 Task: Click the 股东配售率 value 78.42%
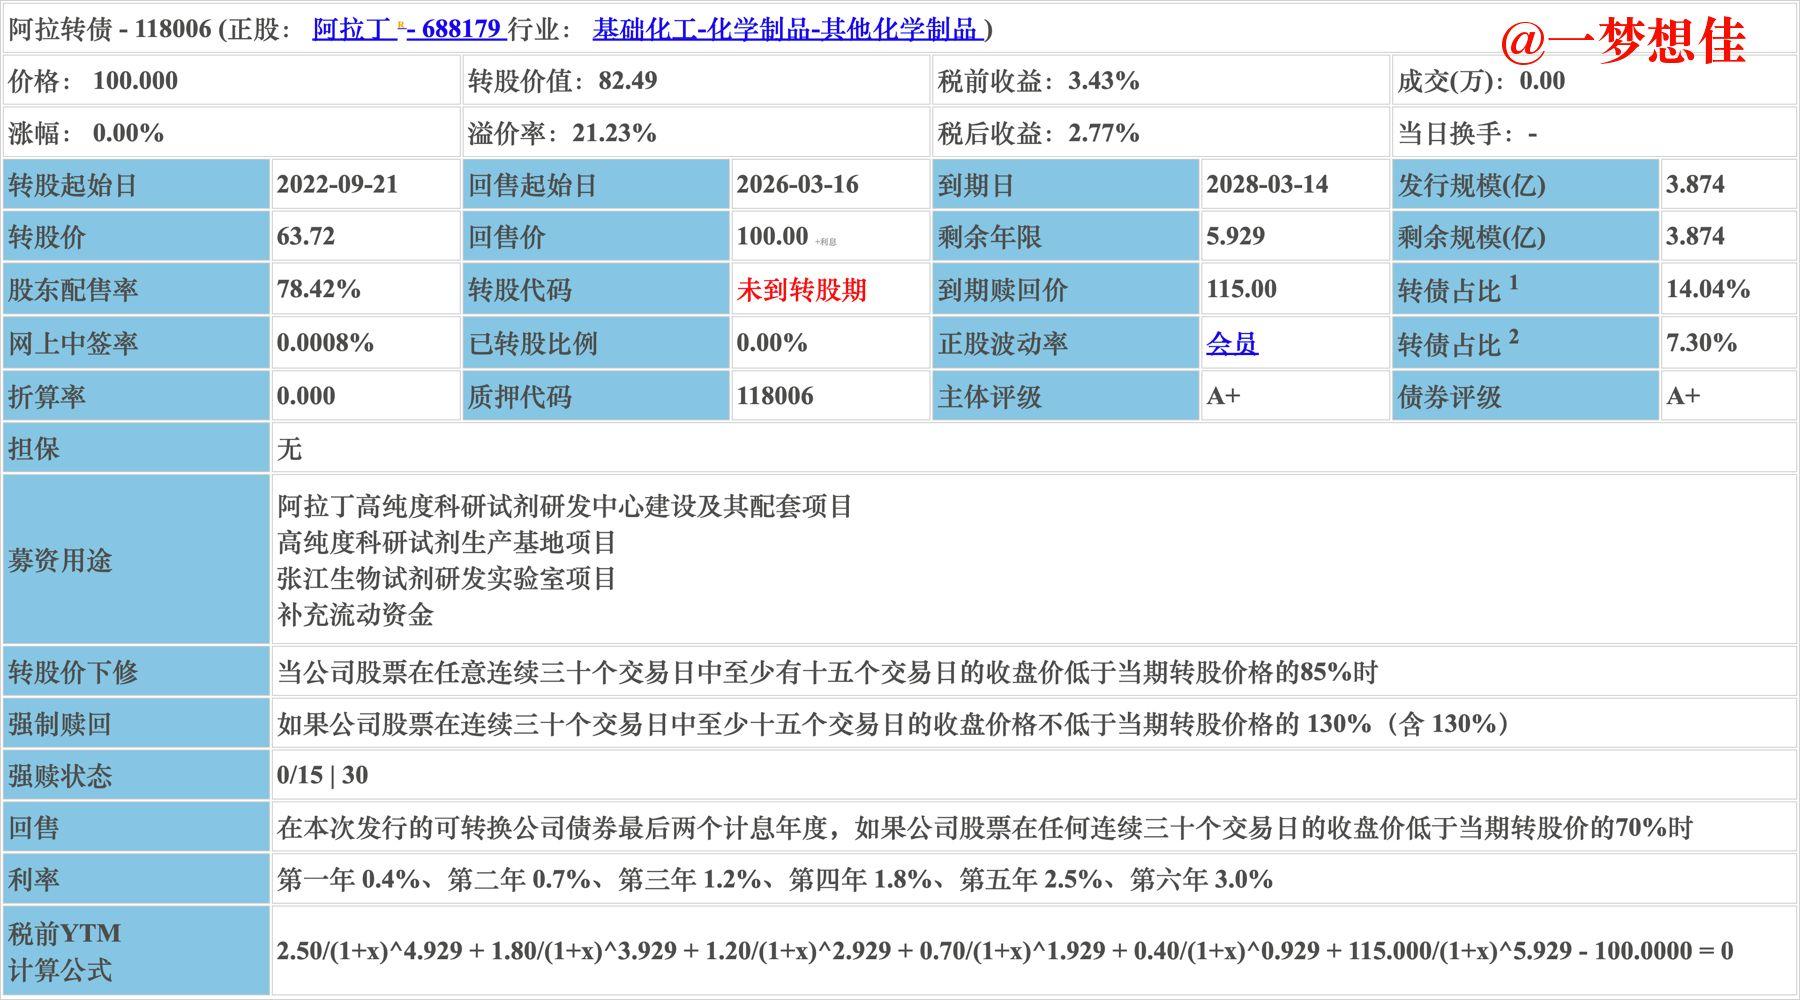click(x=318, y=290)
